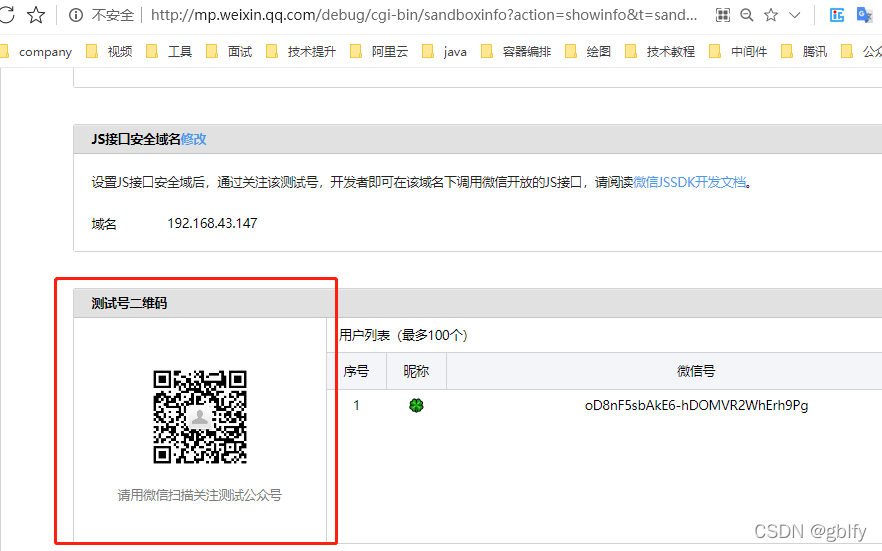The image size is (882, 551).
Task: Click the 用户列表（最多100个） heading
Action: tap(404, 335)
